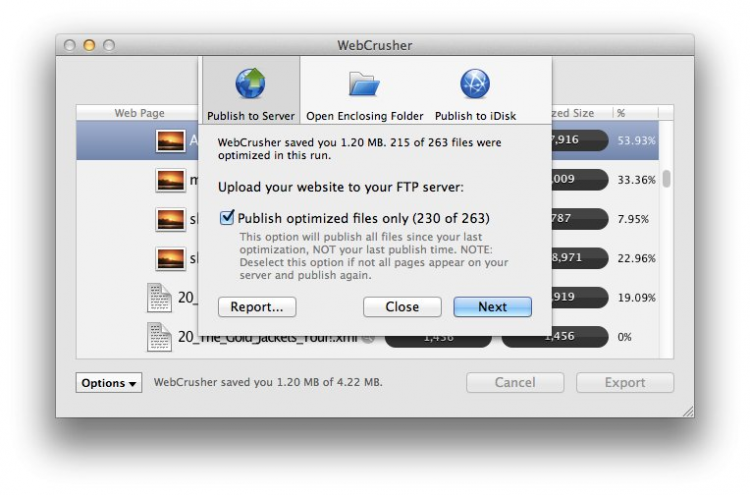750x495 pixels.
Task: Click the file list scrollbar thumb
Action: tap(666, 178)
